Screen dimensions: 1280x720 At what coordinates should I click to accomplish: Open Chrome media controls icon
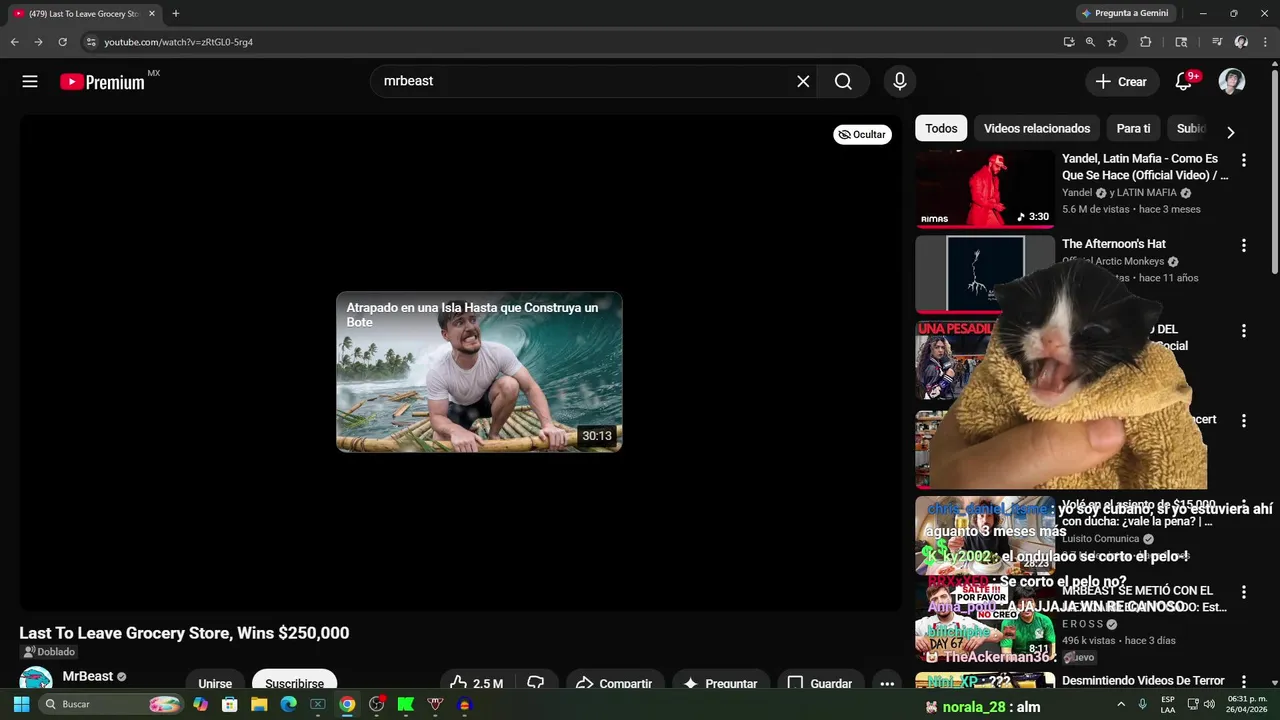pyautogui.click(x=1217, y=42)
